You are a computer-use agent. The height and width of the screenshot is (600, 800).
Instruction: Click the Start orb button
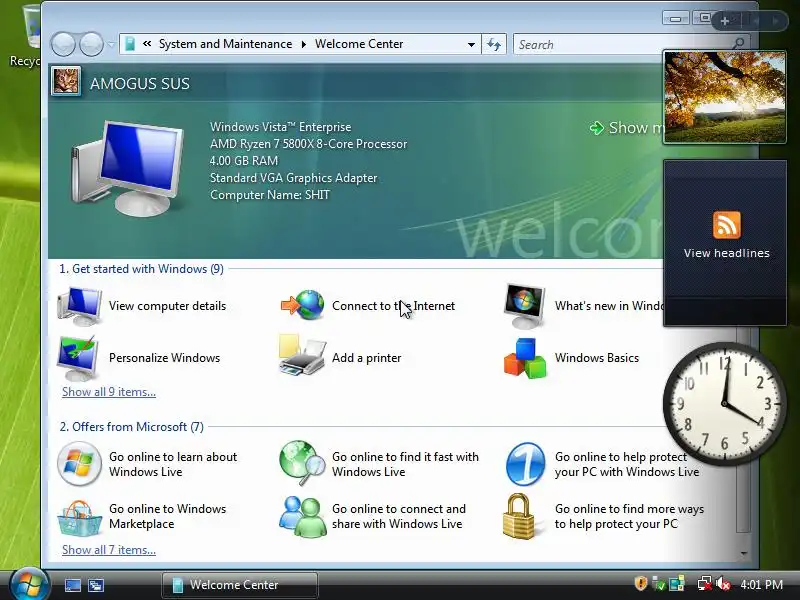29,585
